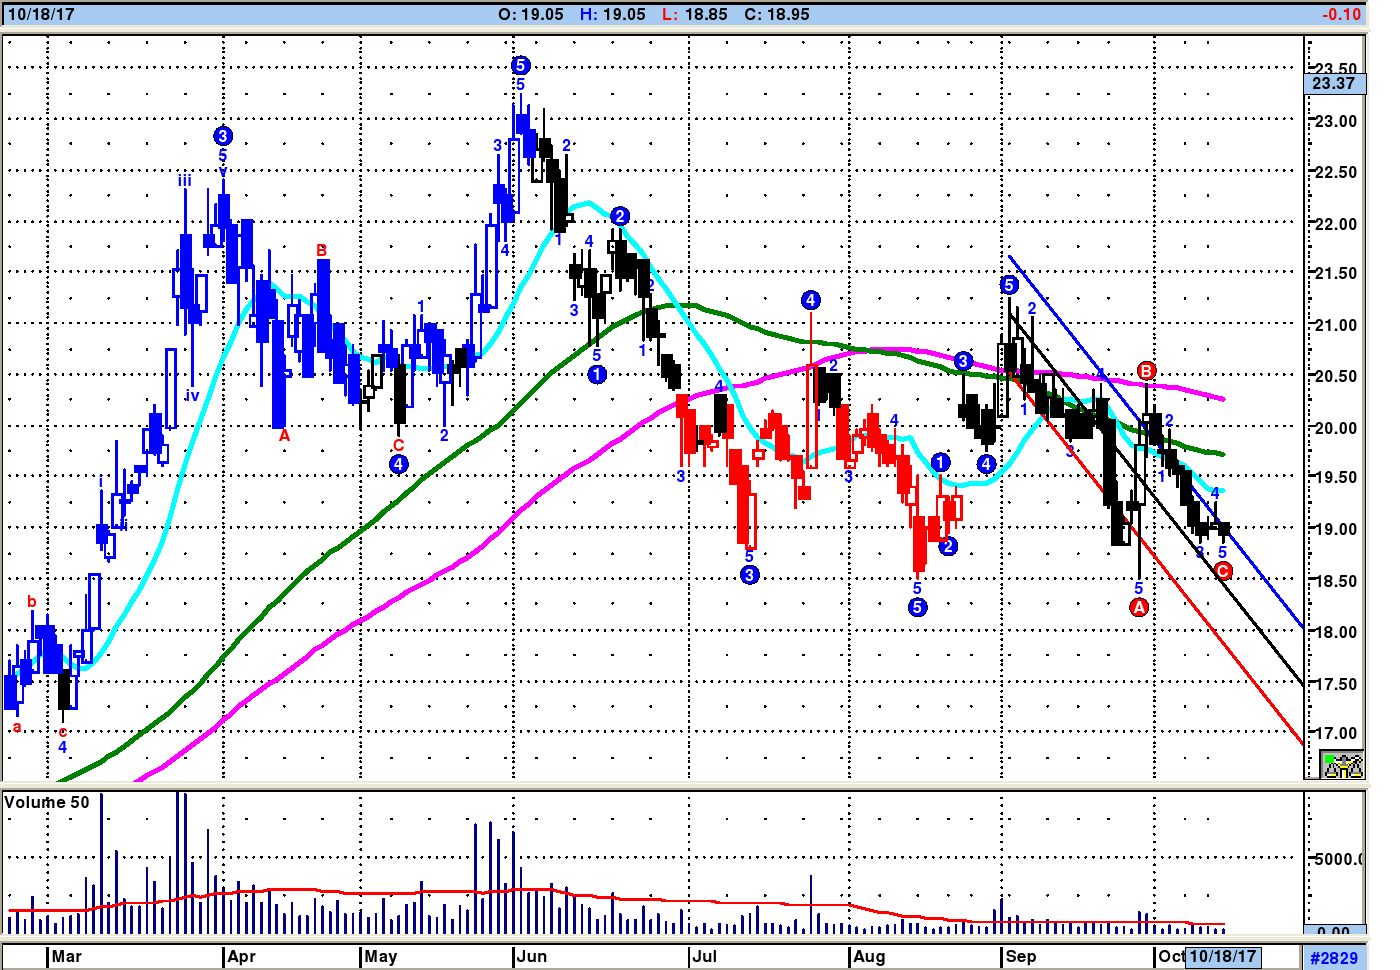Viewport: 1400px width, 970px height.
Task: Click the 23.37 price cursor label
Action: (1334, 83)
